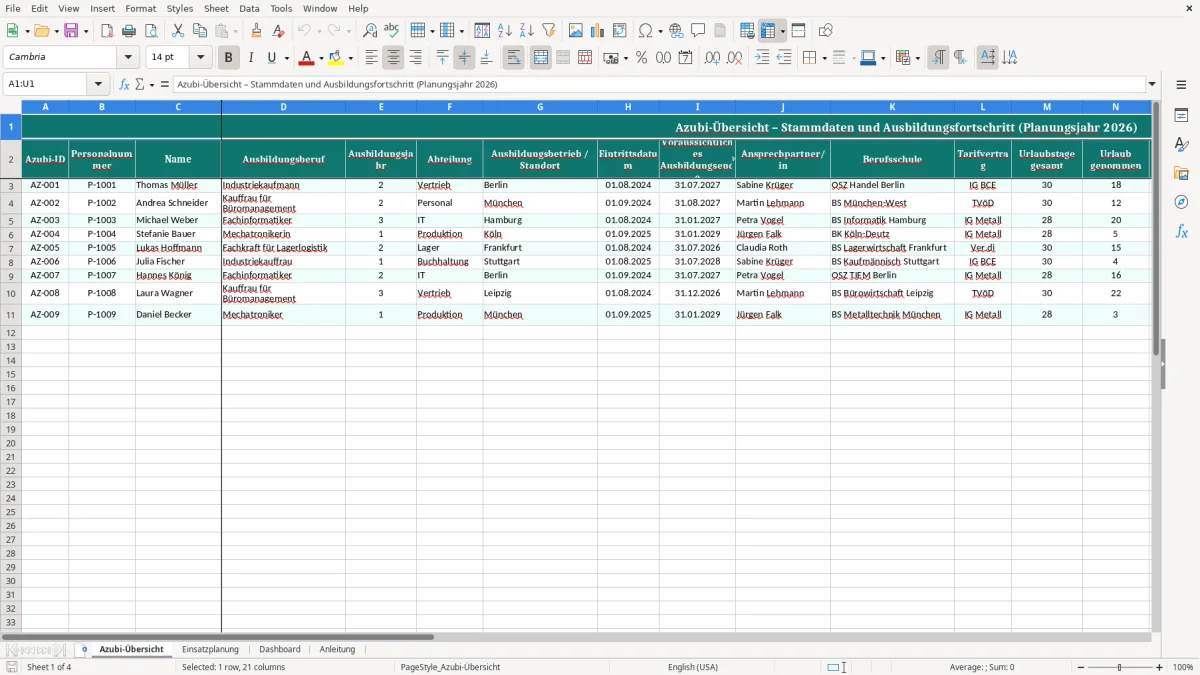Expand the Name Box dropdown
This screenshot has width=1200, height=675.
(x=98, y=84)
